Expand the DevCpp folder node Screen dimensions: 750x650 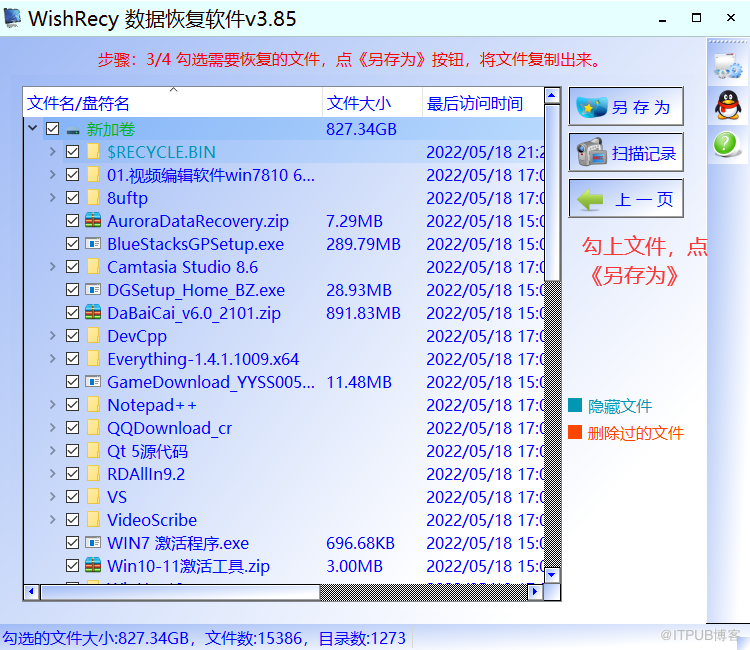click(x=53, y=336)
